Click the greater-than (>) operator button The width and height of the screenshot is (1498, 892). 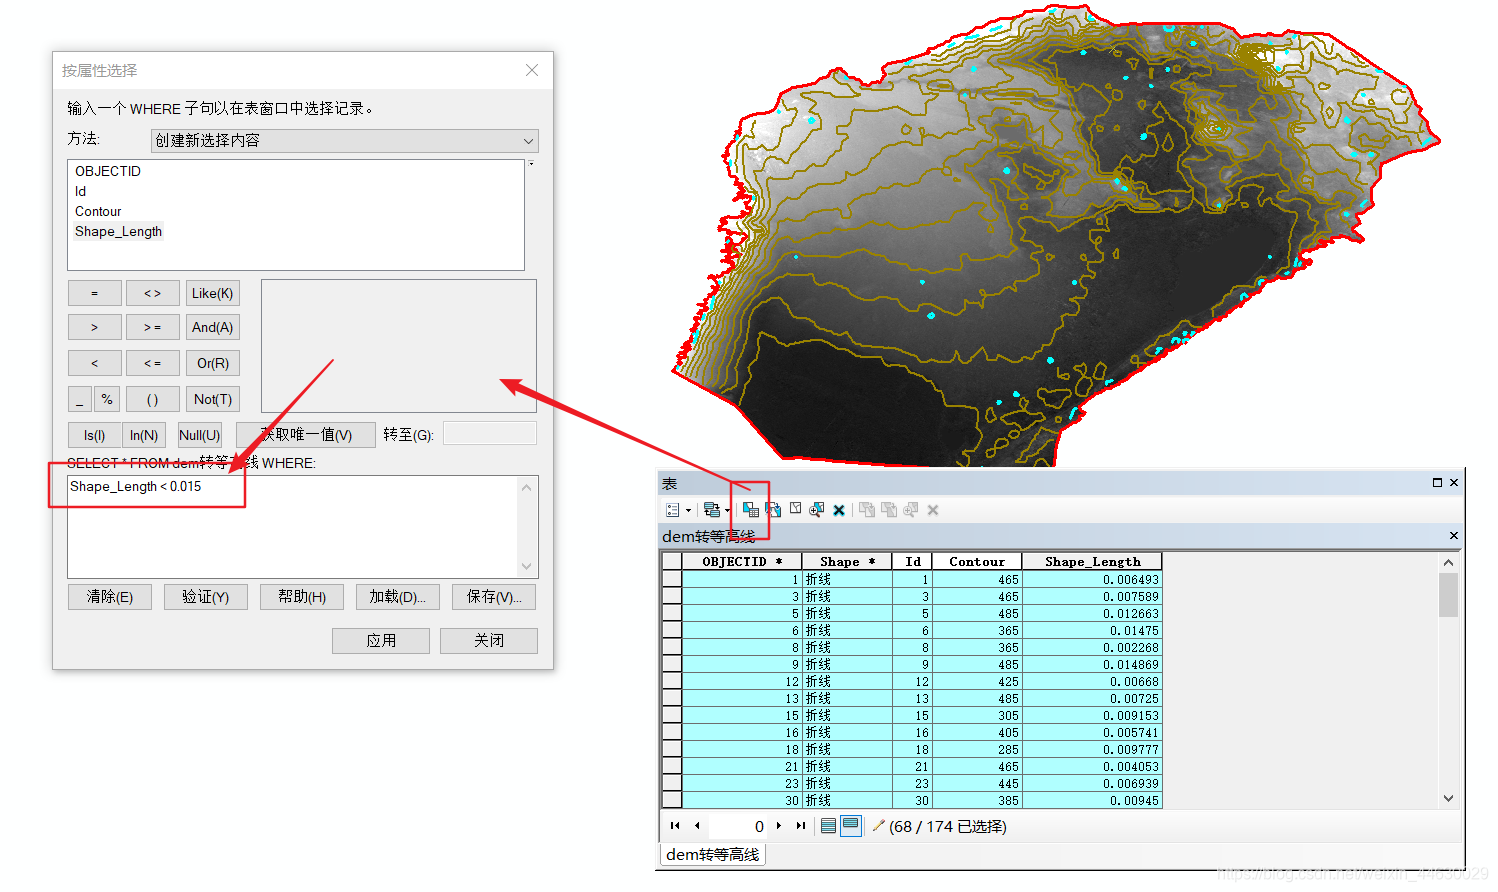tap(95, 327)
